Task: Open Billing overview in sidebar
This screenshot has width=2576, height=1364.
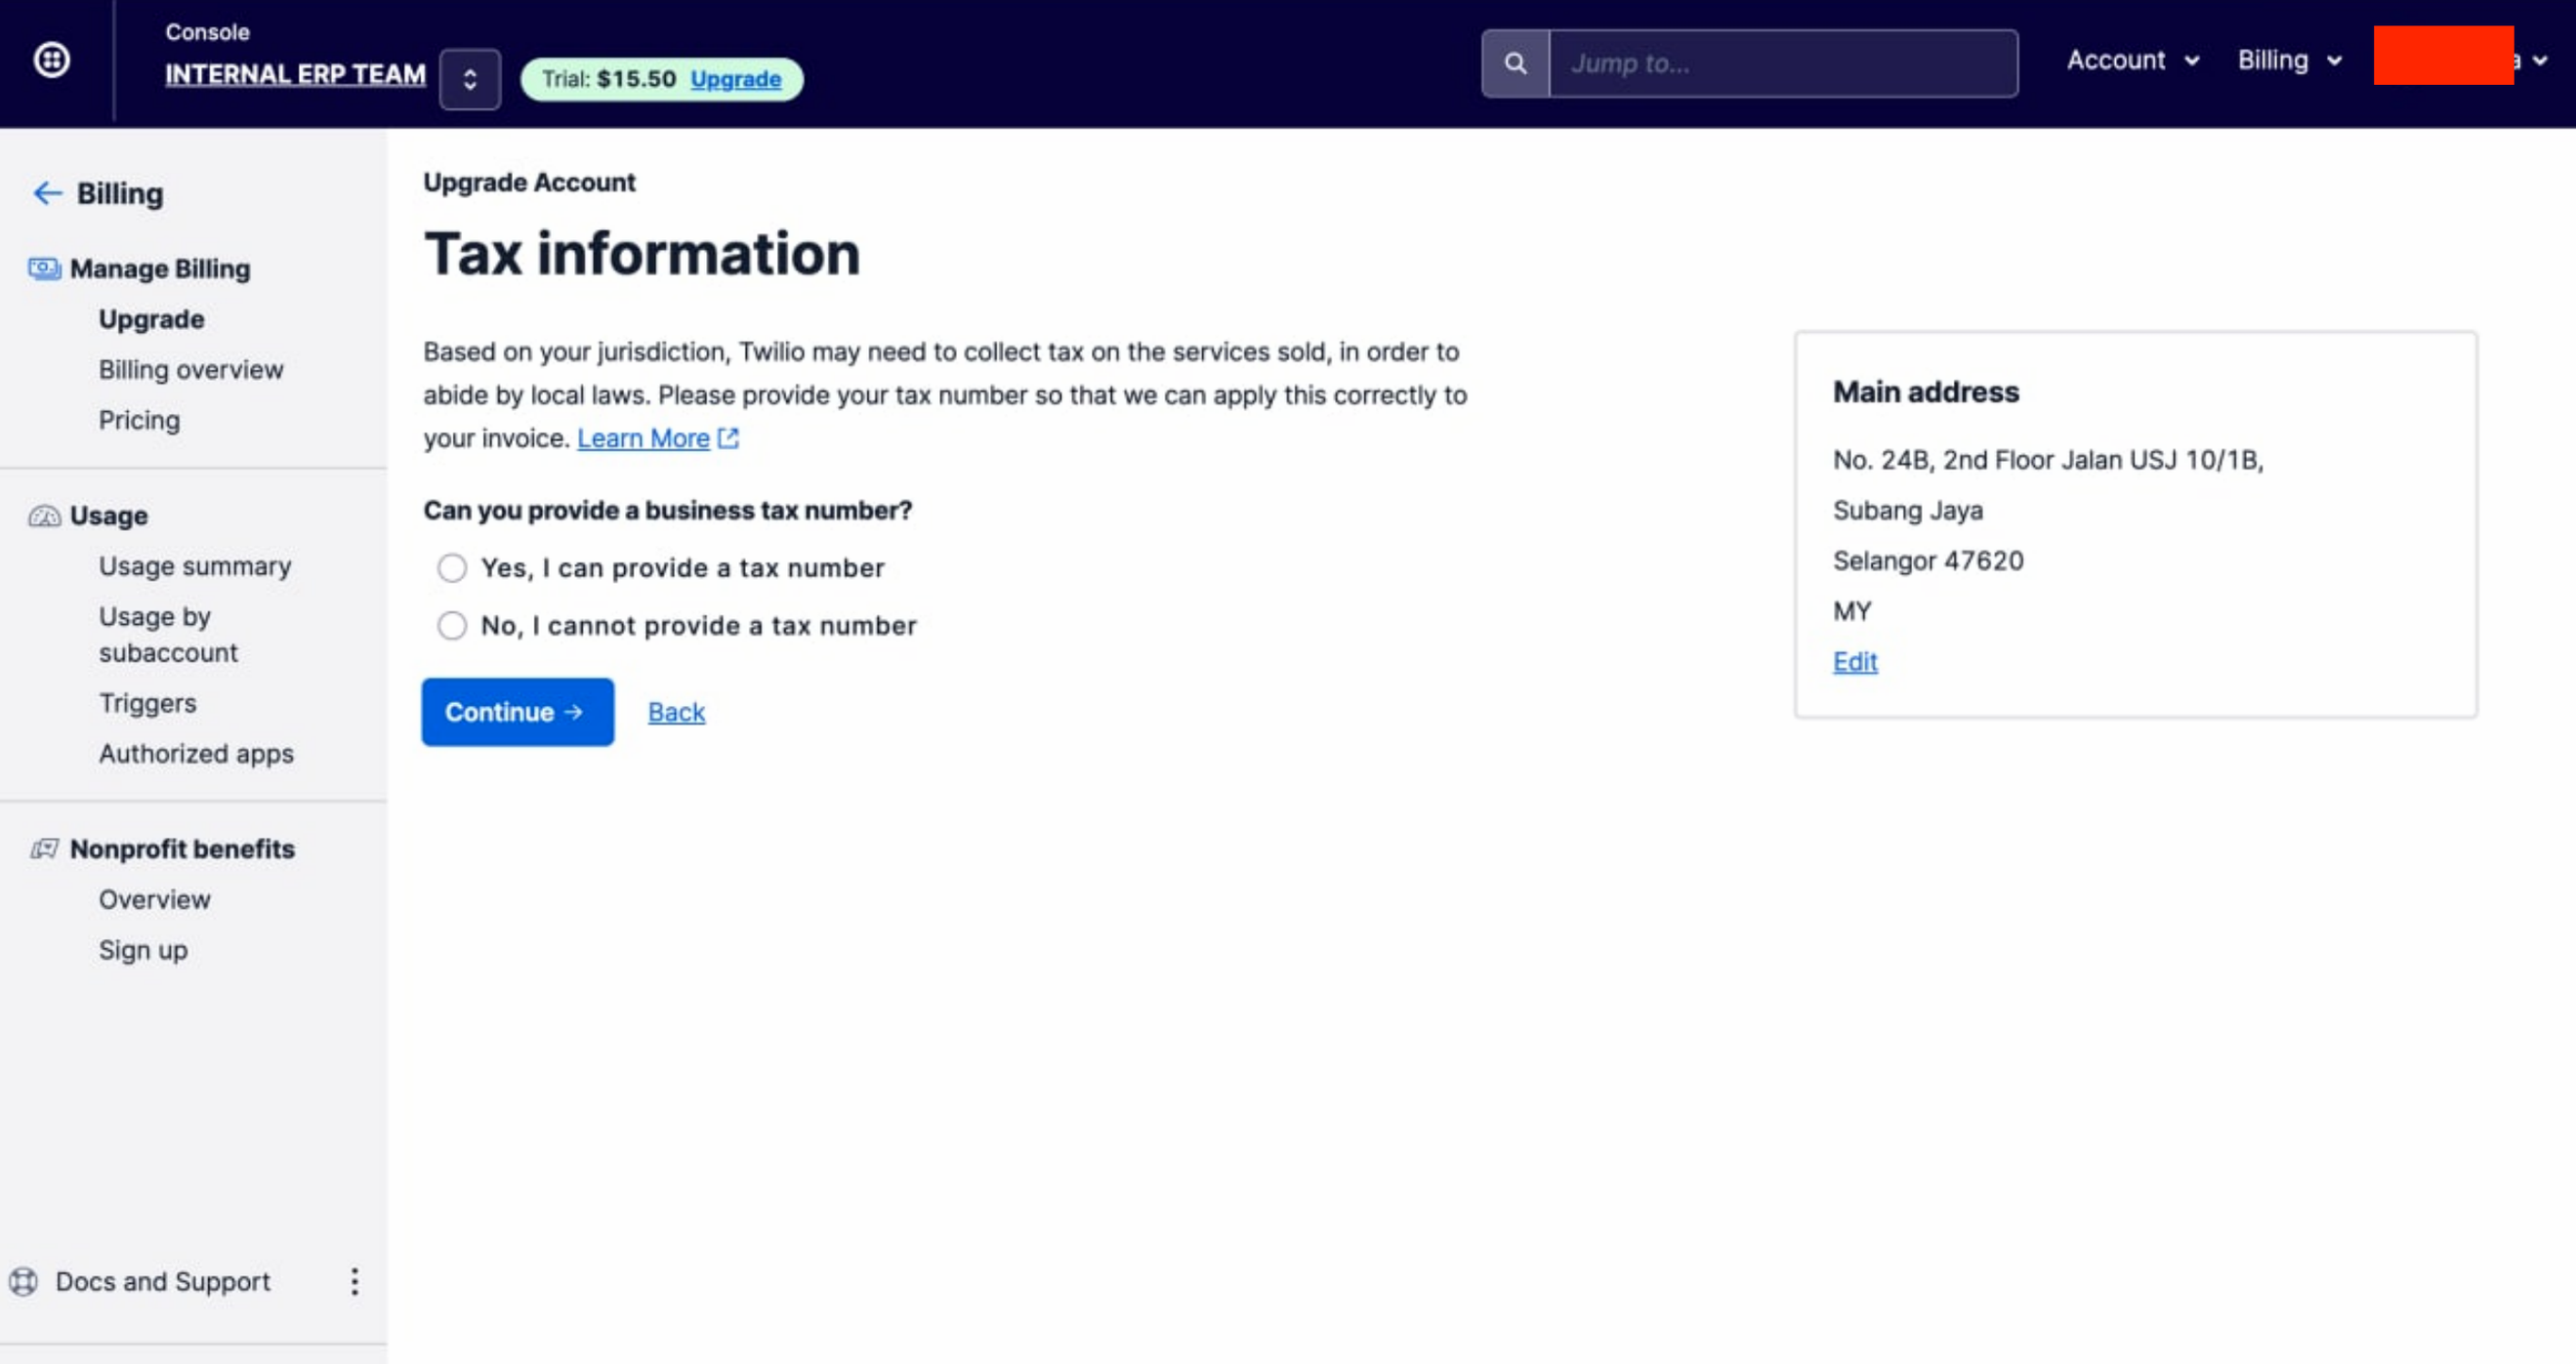Action: pos(191,370)
